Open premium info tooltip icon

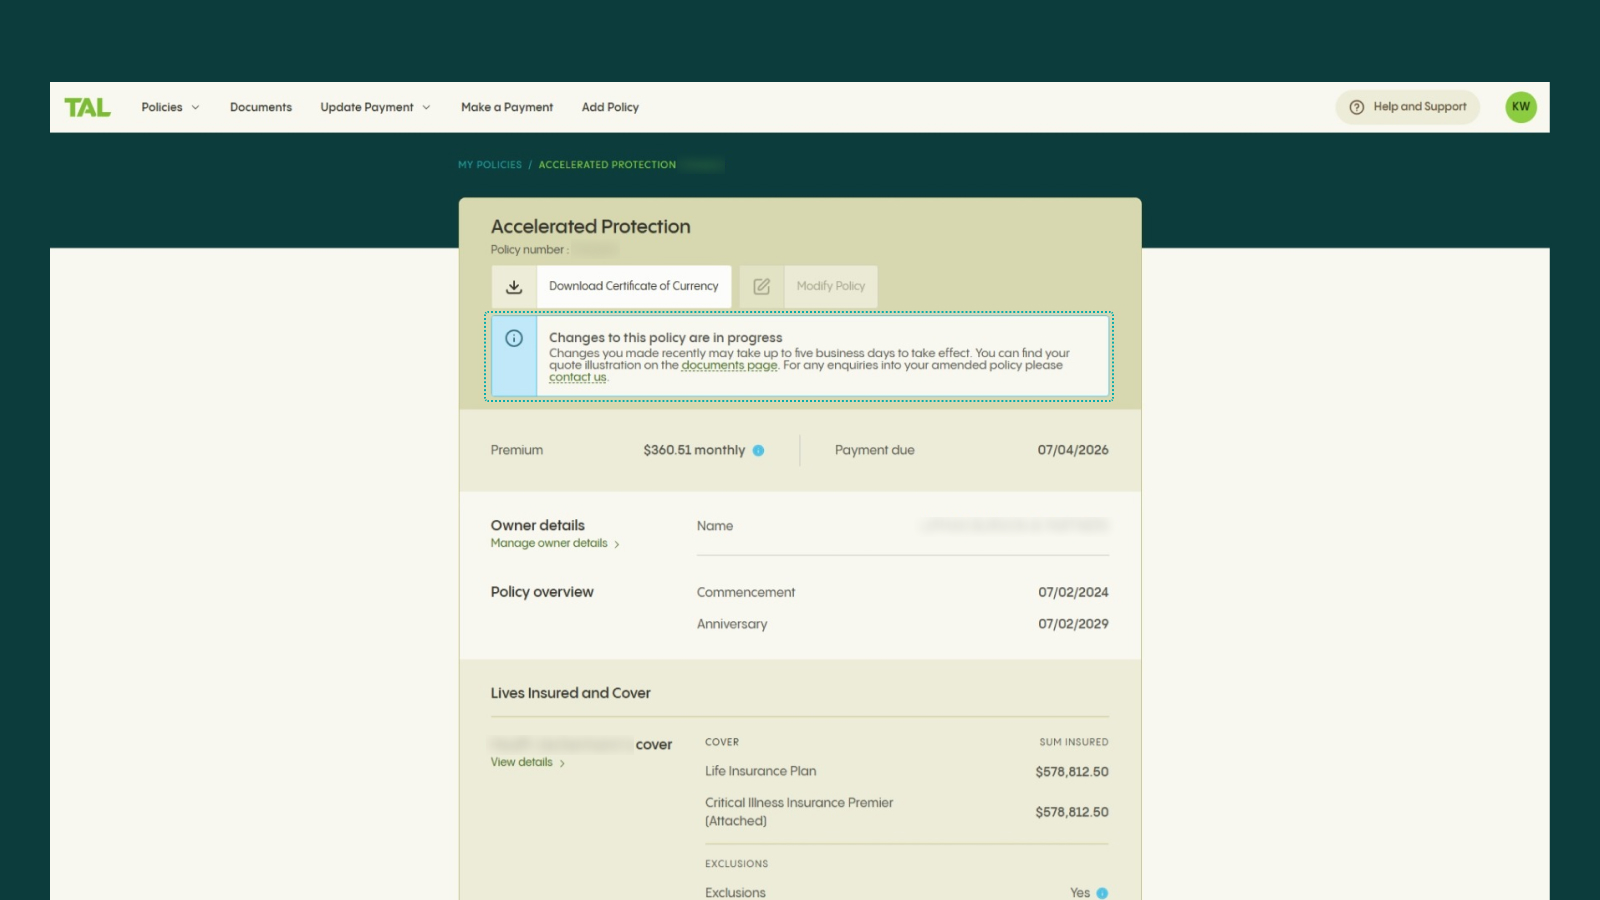click(x=758, y=451)
